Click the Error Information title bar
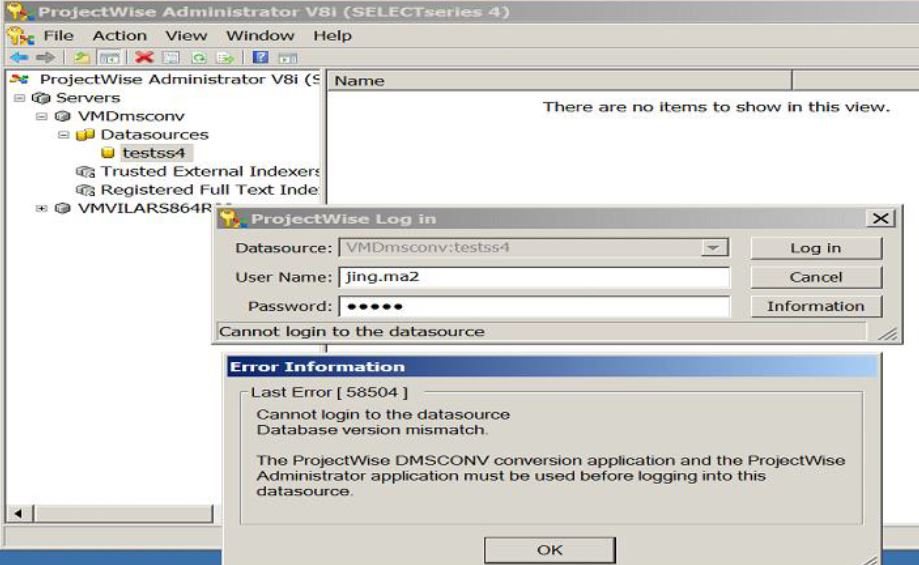Screen dimensions: 919x565 (552, 367)
